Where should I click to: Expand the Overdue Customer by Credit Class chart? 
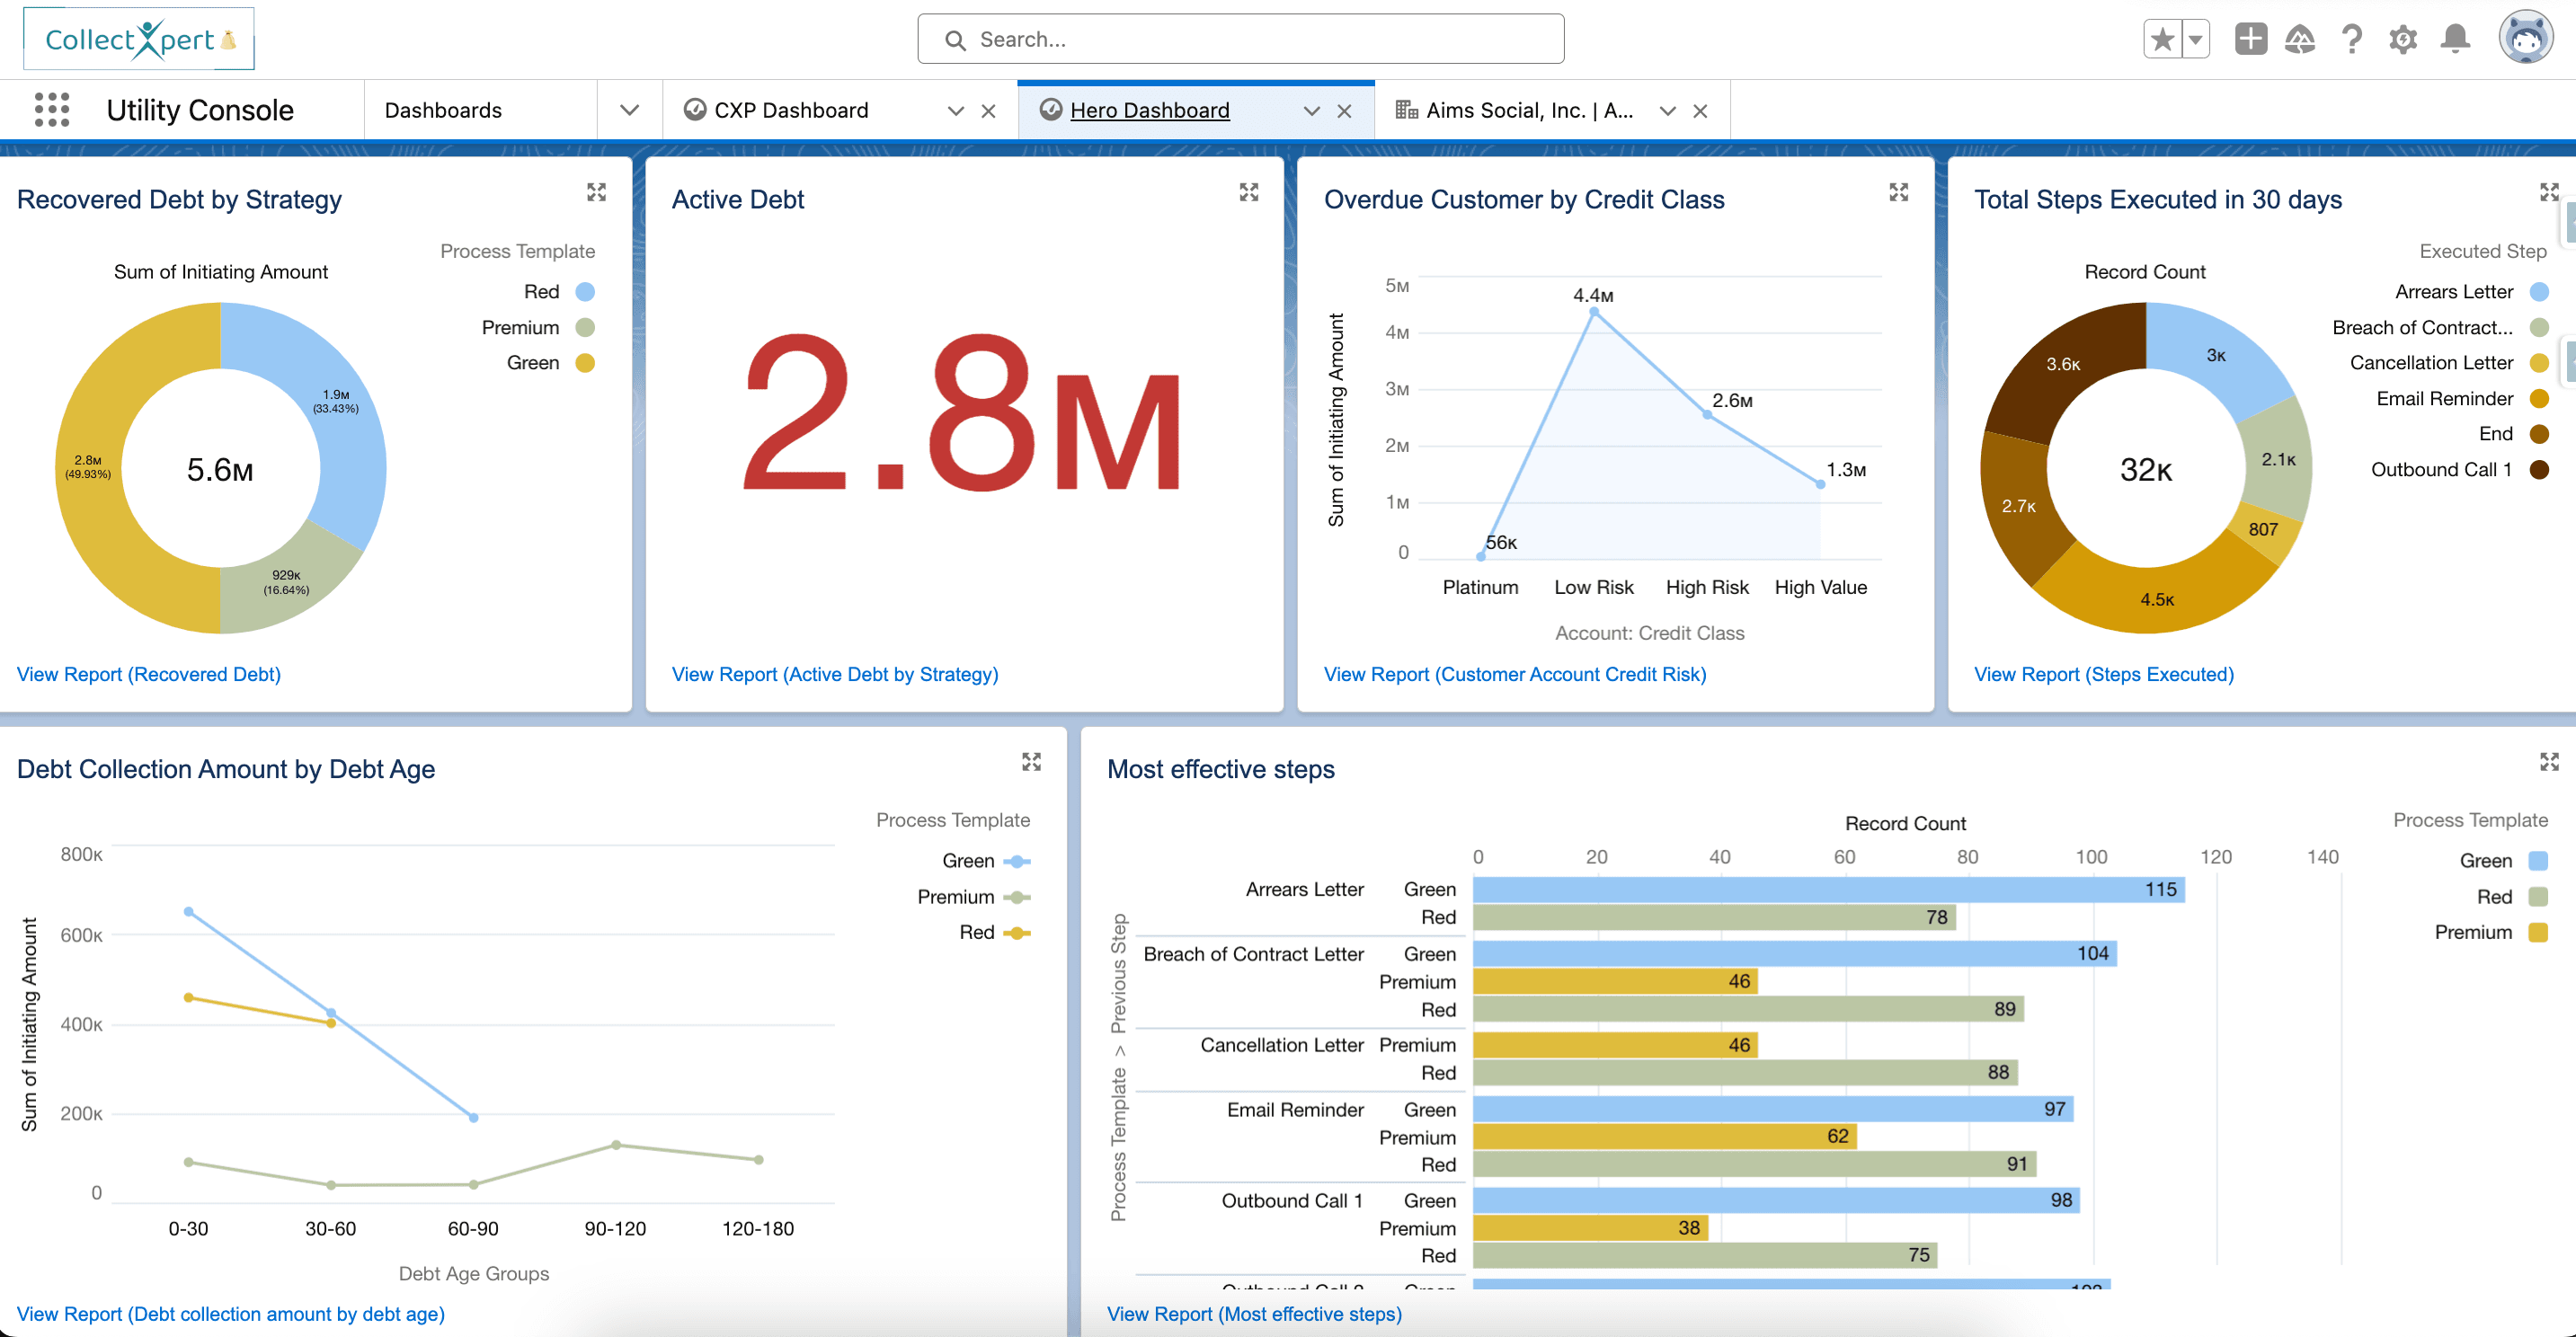pos(1899,192)
